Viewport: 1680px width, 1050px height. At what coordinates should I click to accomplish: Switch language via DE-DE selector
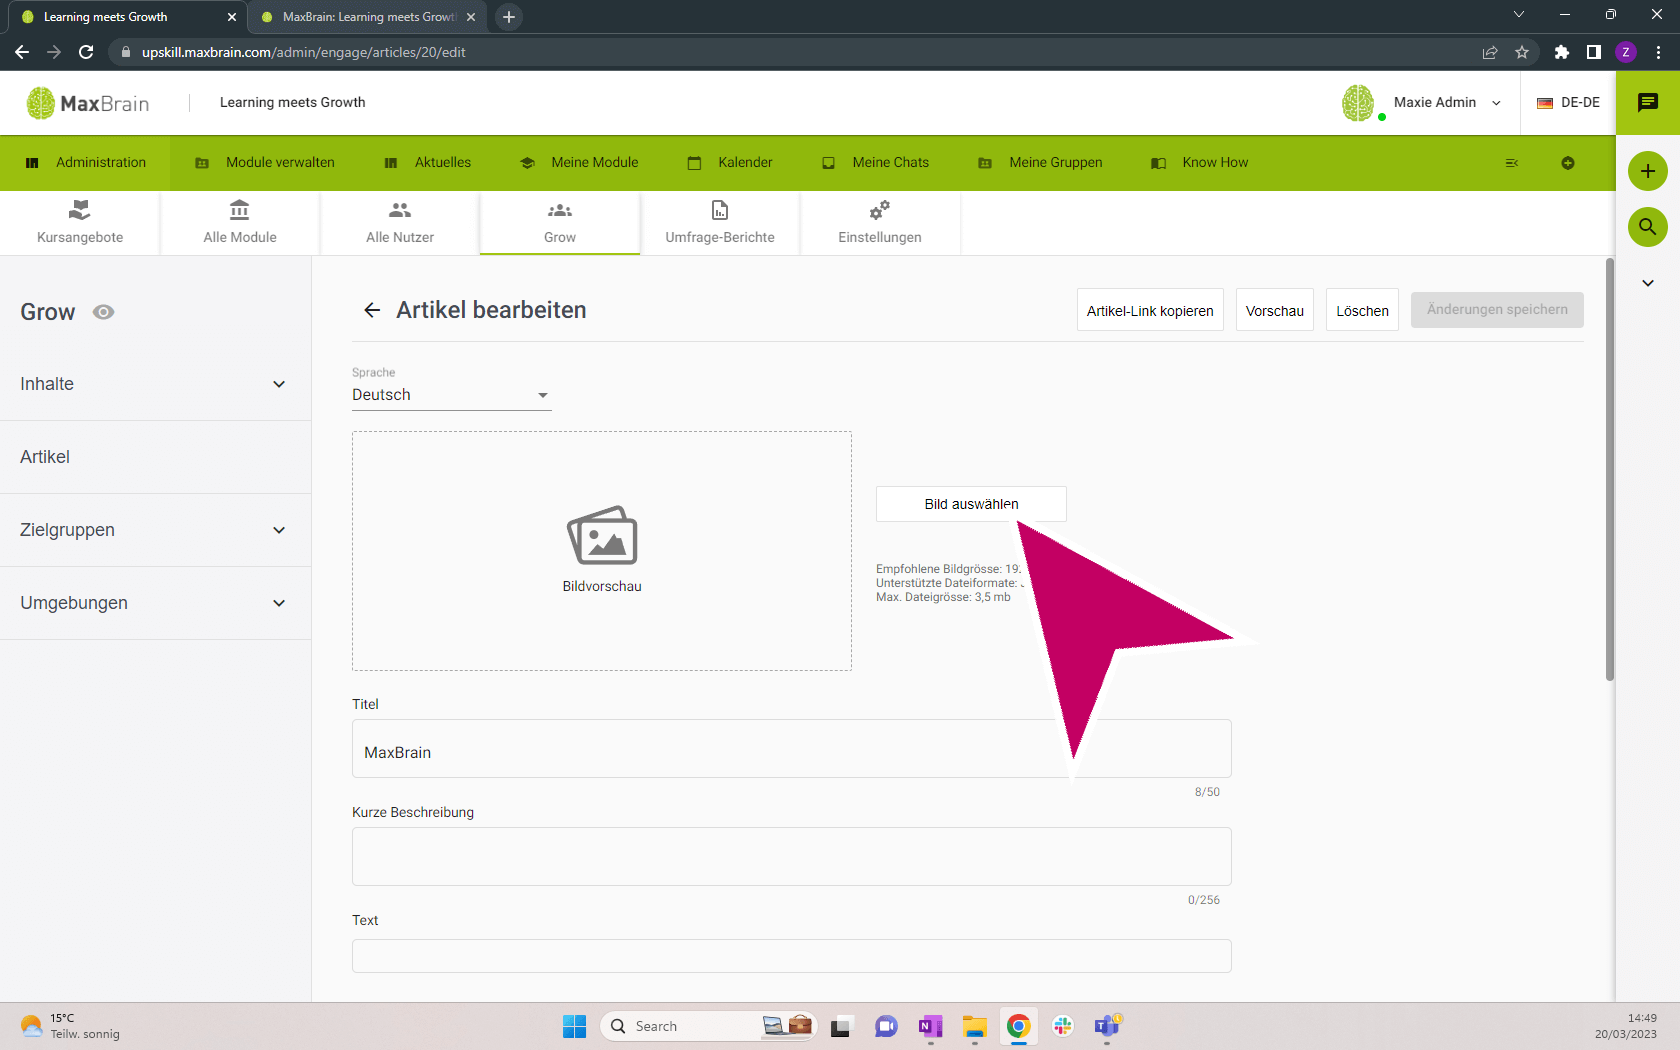(x=1568, y=103)
